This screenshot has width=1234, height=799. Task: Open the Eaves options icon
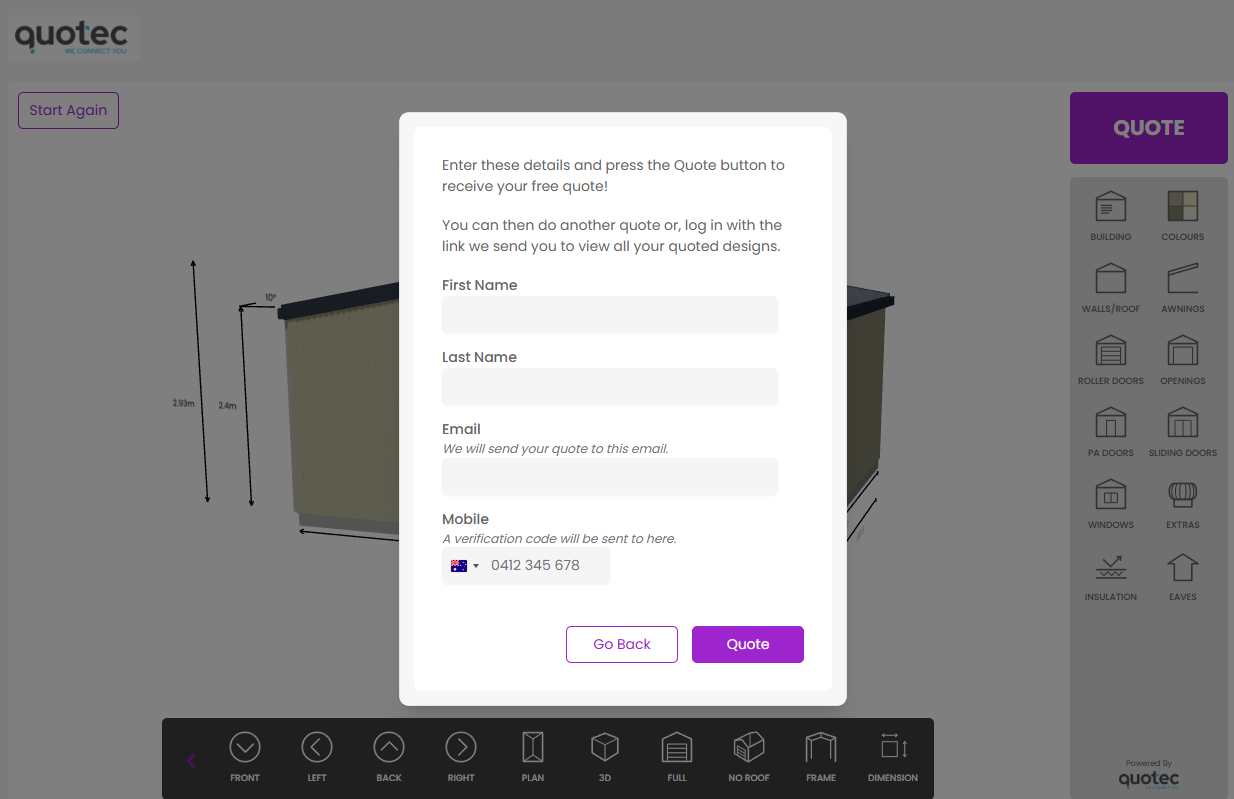[x=1183, y=567]
